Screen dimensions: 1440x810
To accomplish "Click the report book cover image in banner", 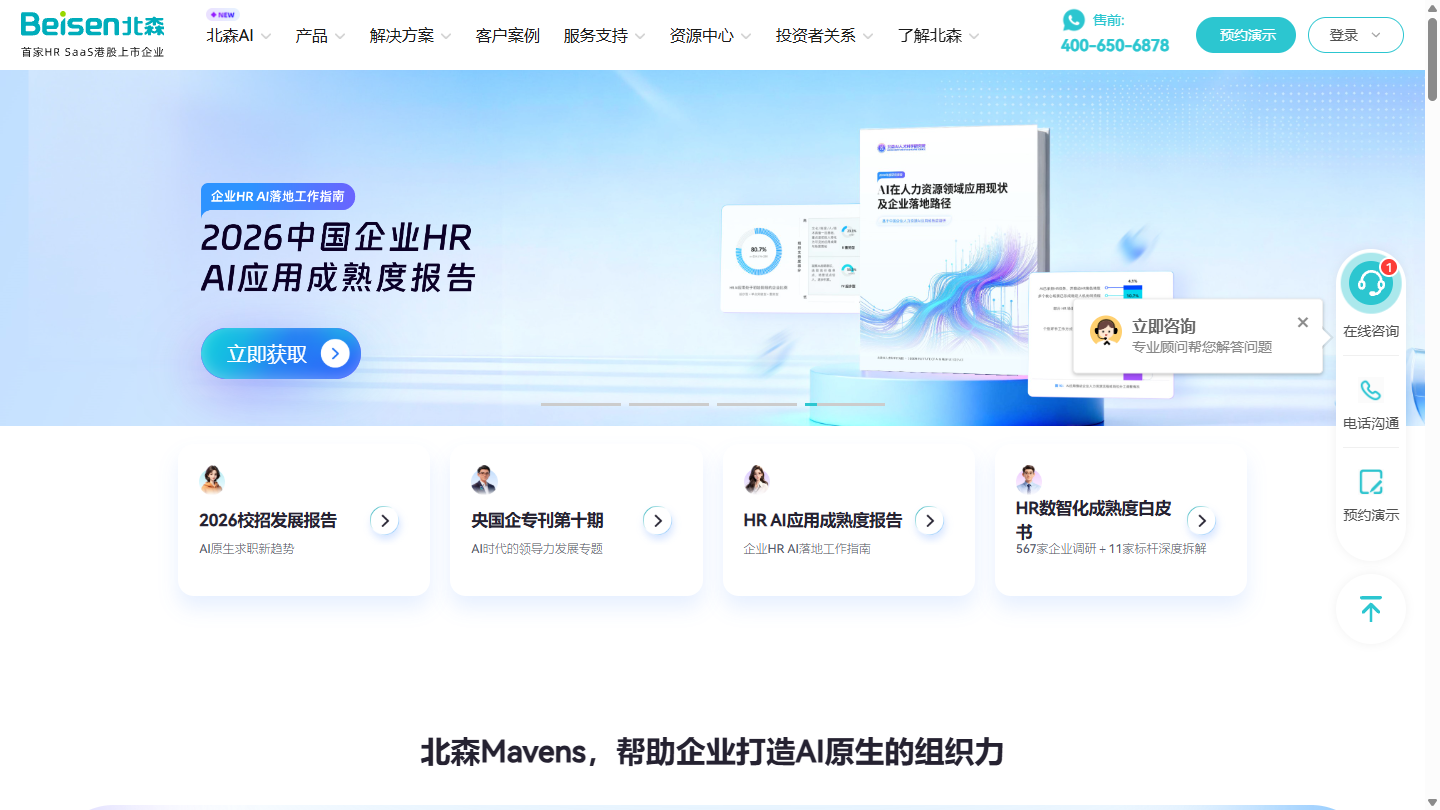I will pos(952,250).
